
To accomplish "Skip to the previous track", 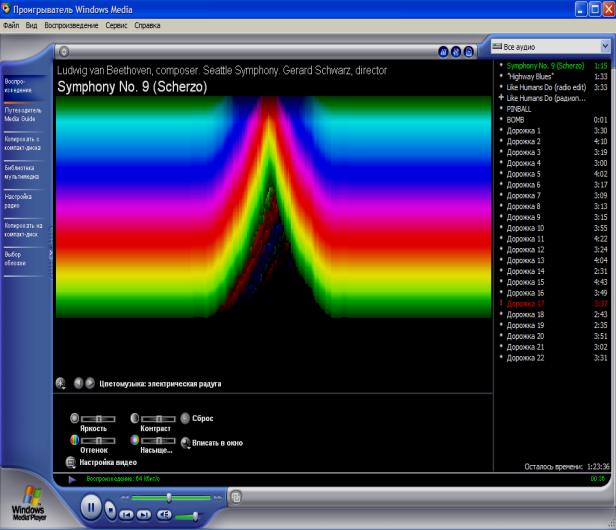I will click(126, 514).
